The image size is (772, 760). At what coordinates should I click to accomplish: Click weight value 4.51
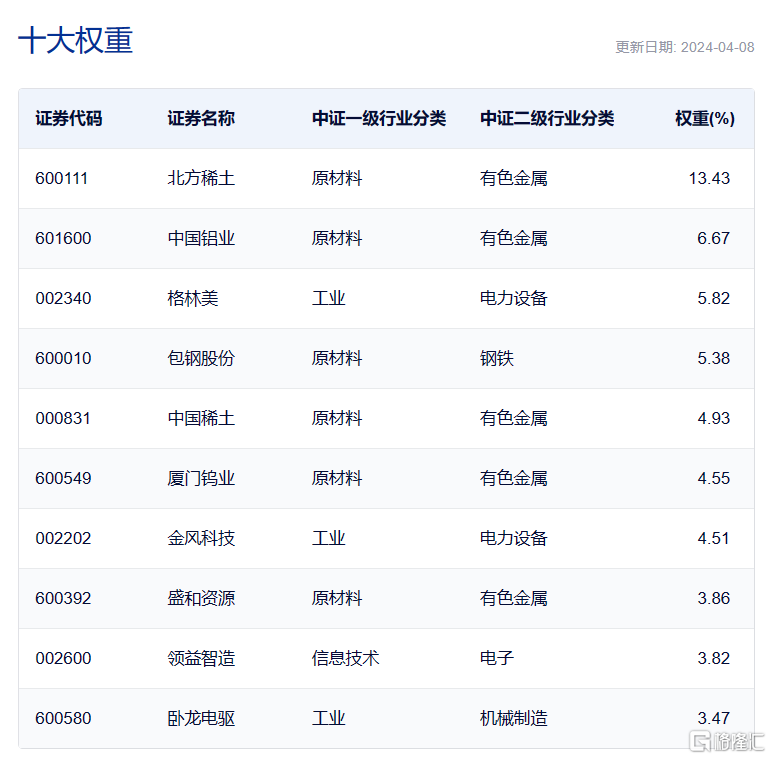click(713, 538)
